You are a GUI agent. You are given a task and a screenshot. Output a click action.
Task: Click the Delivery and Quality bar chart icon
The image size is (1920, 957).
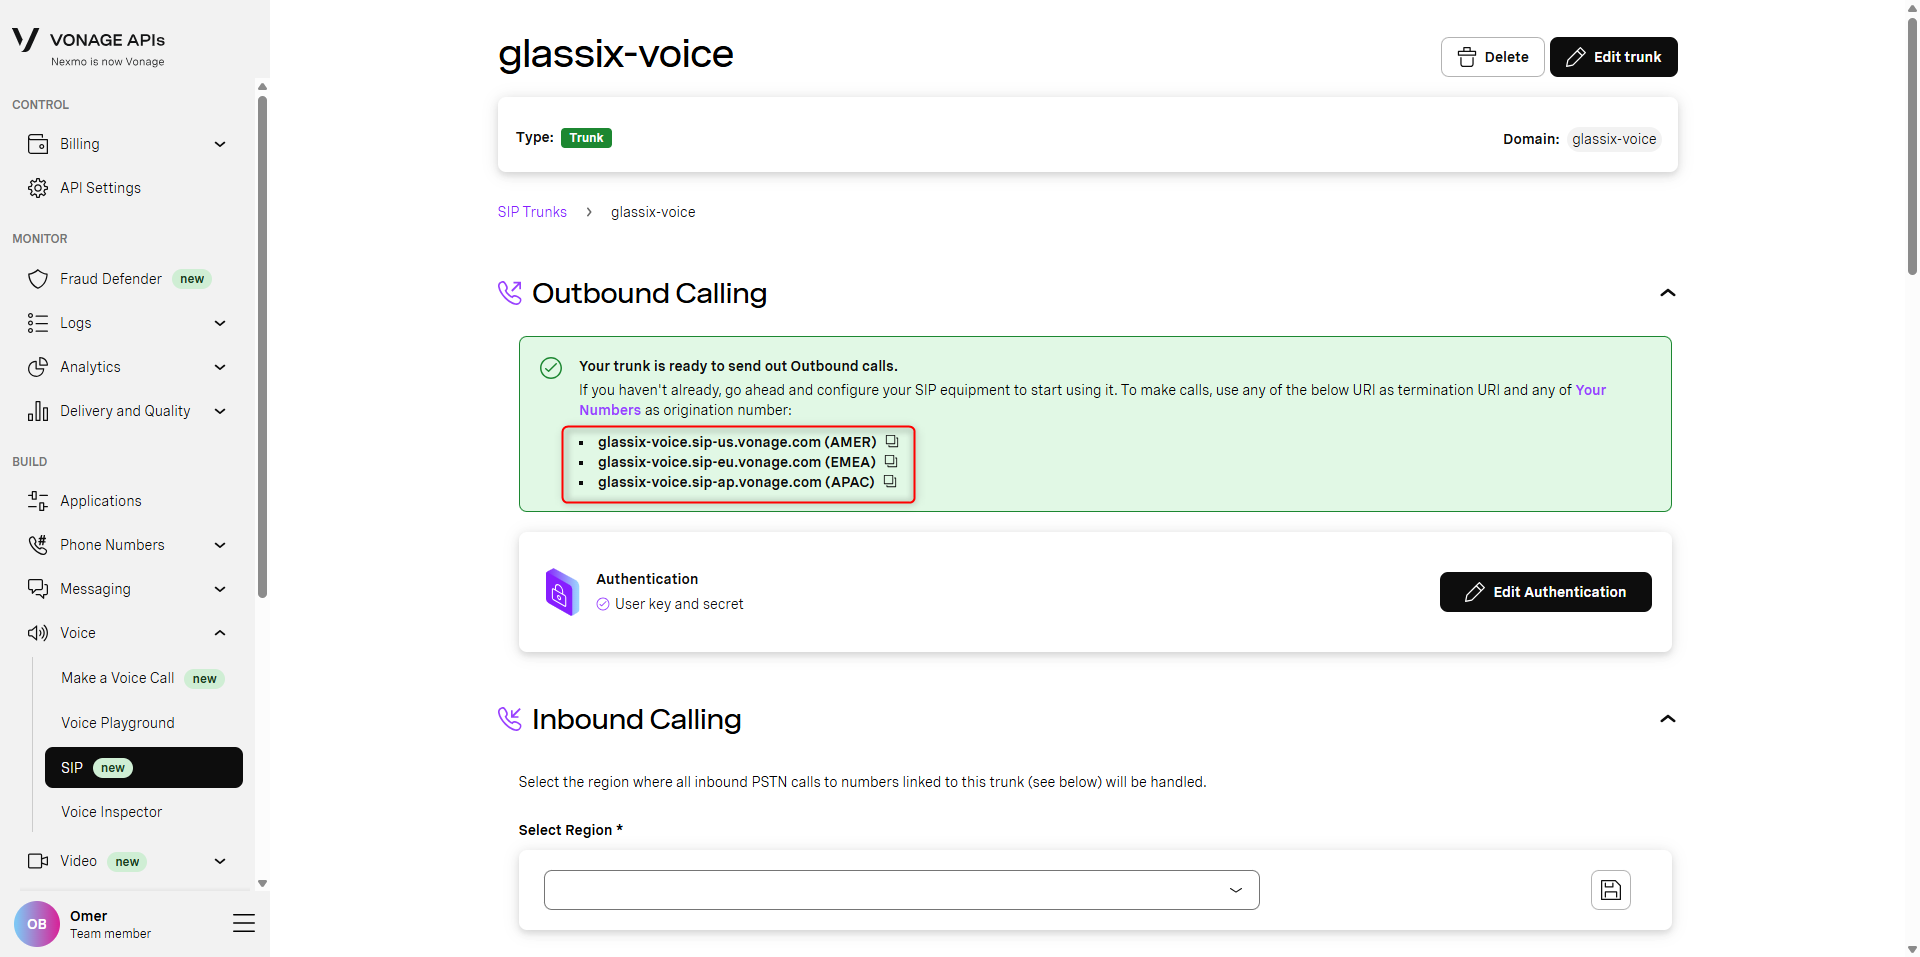pos(38,411)
